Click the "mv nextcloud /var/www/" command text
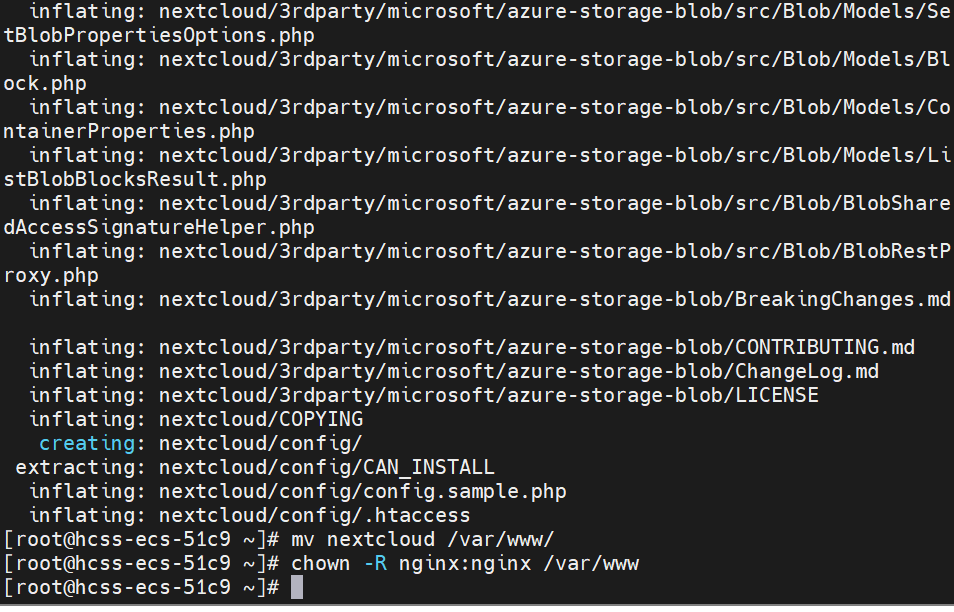 pos(422,540)
